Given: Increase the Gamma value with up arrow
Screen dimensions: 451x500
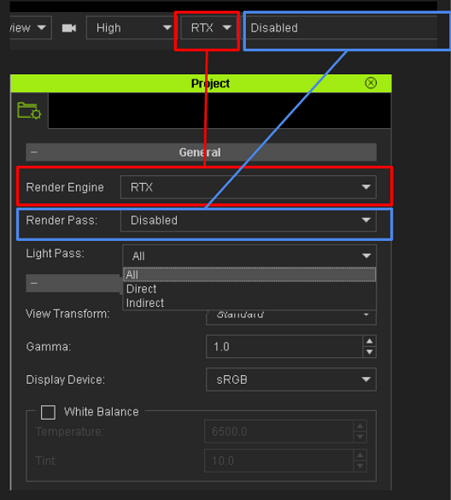Looking at the screenshot, I should pyautogui.click(x=370, y=341).
